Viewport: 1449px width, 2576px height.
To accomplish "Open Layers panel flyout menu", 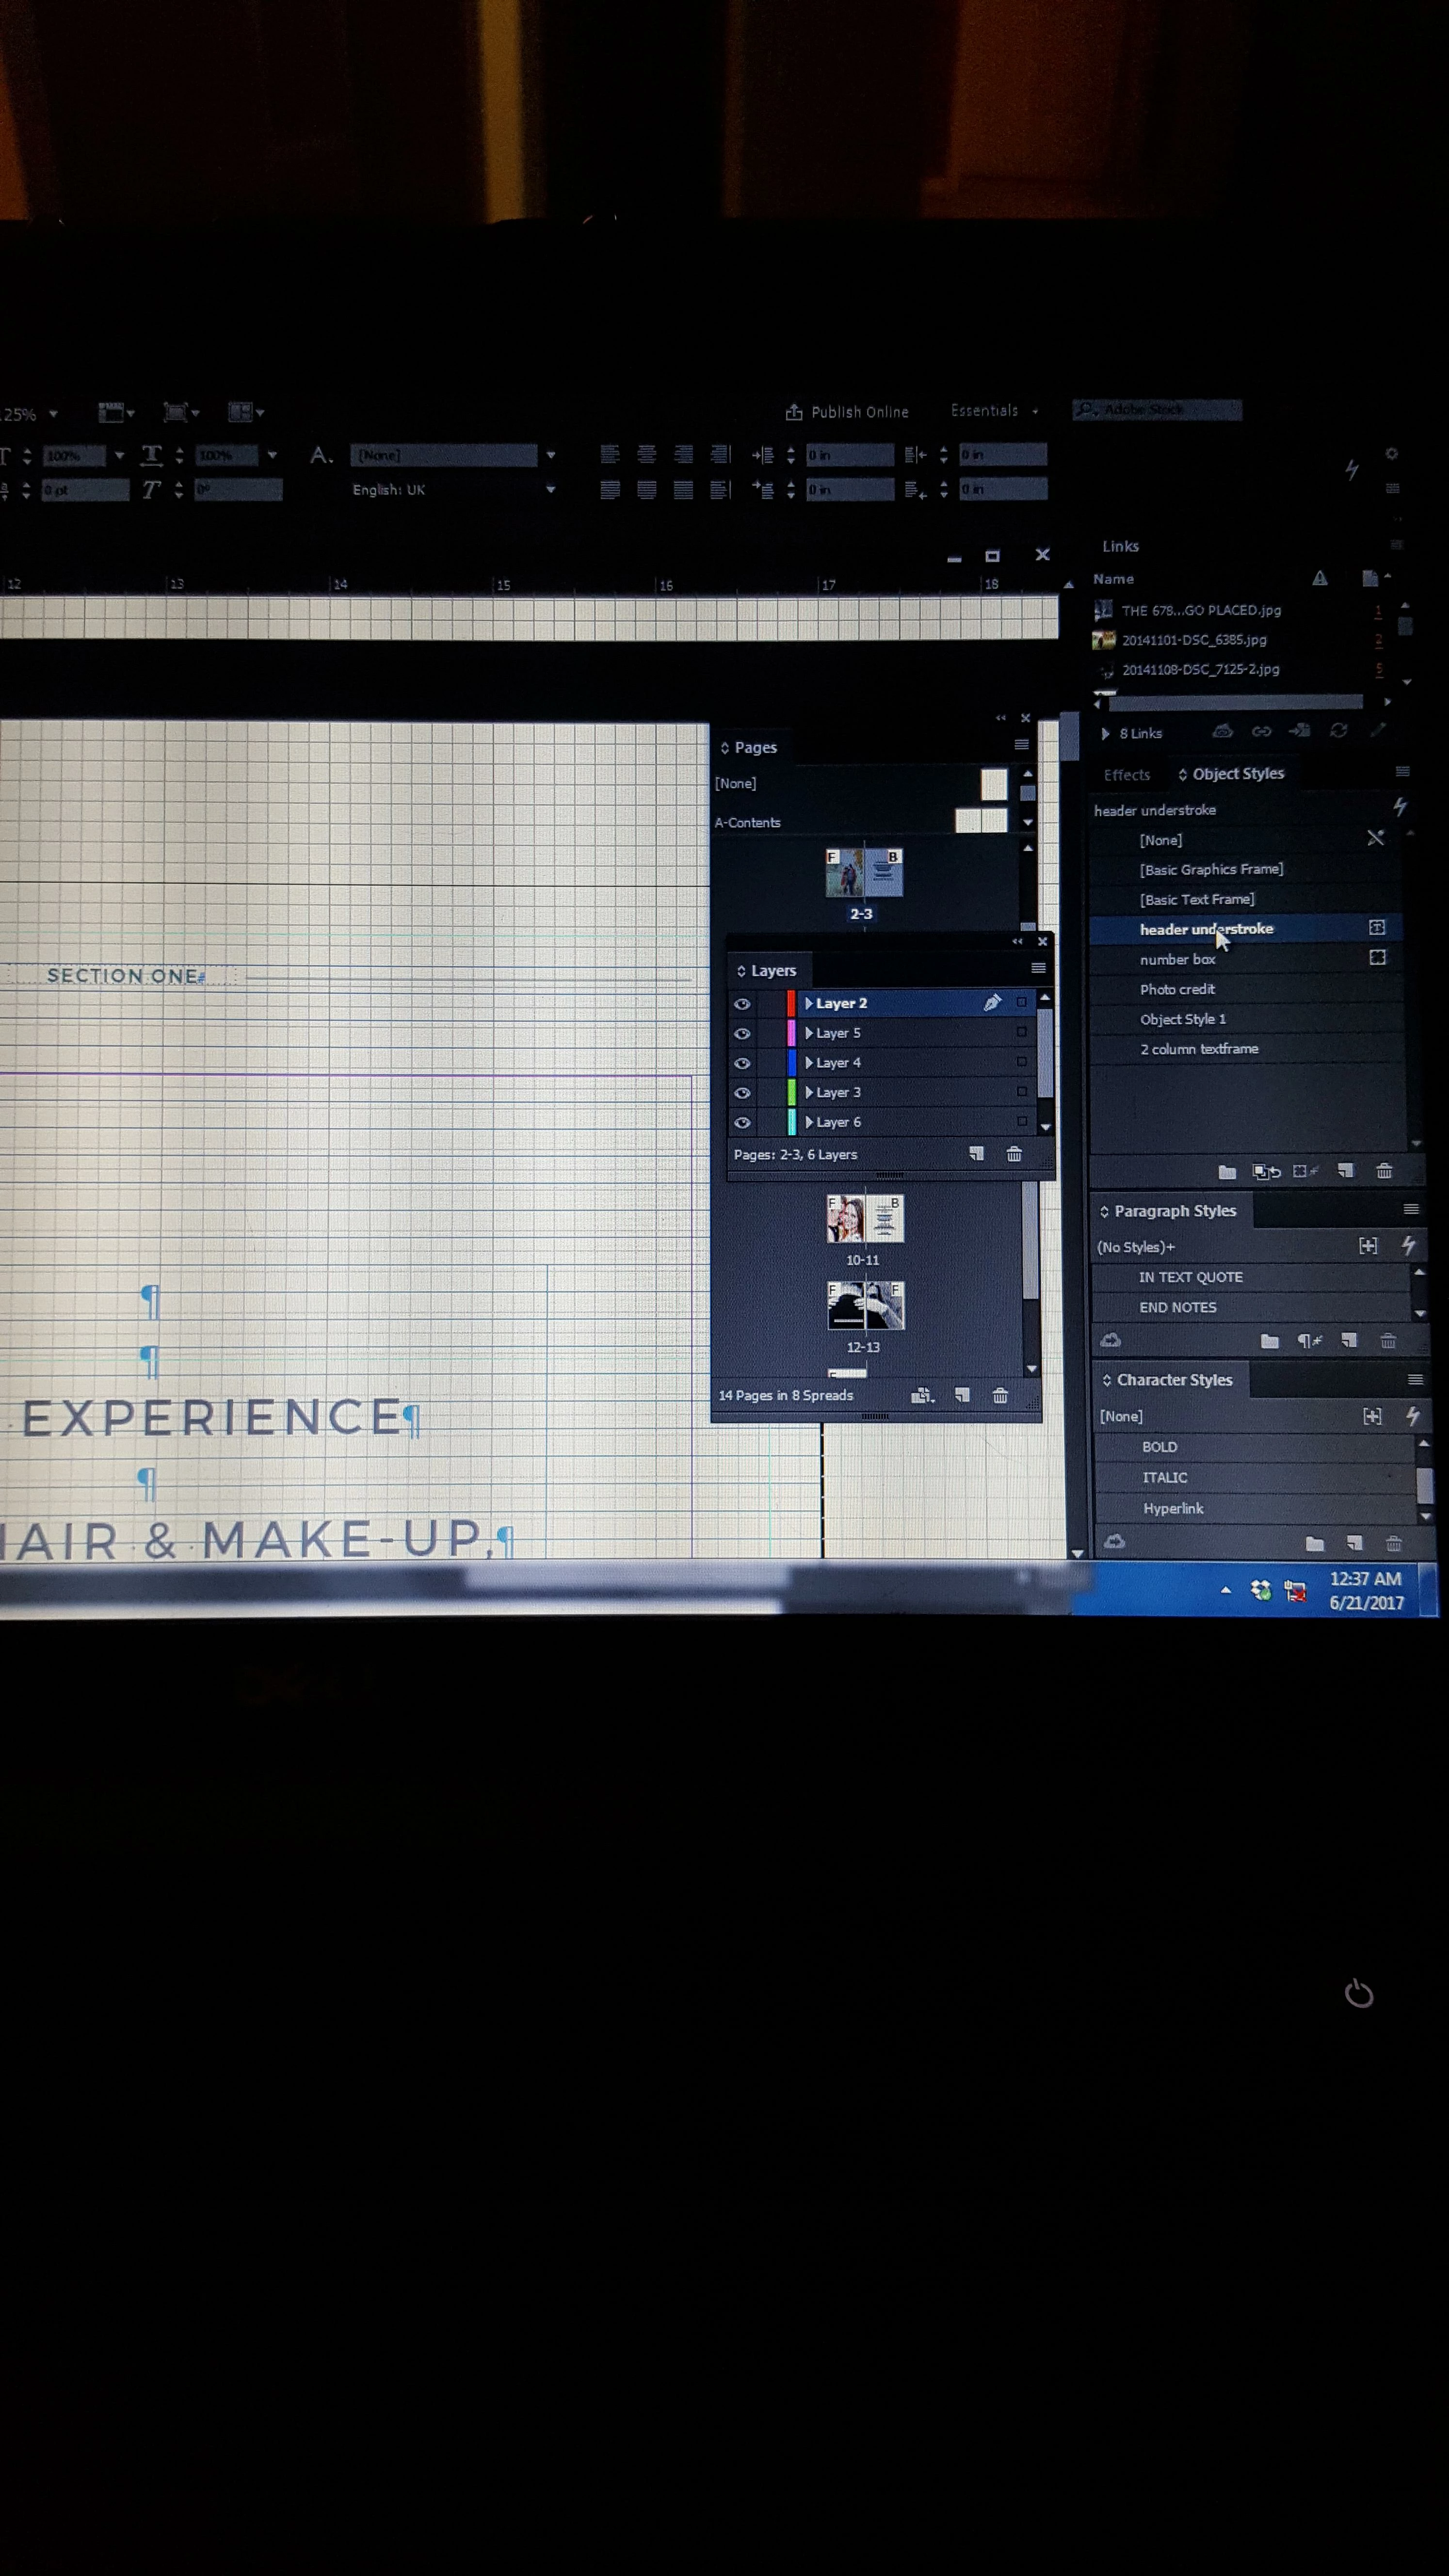I will tap(1038, 968).
